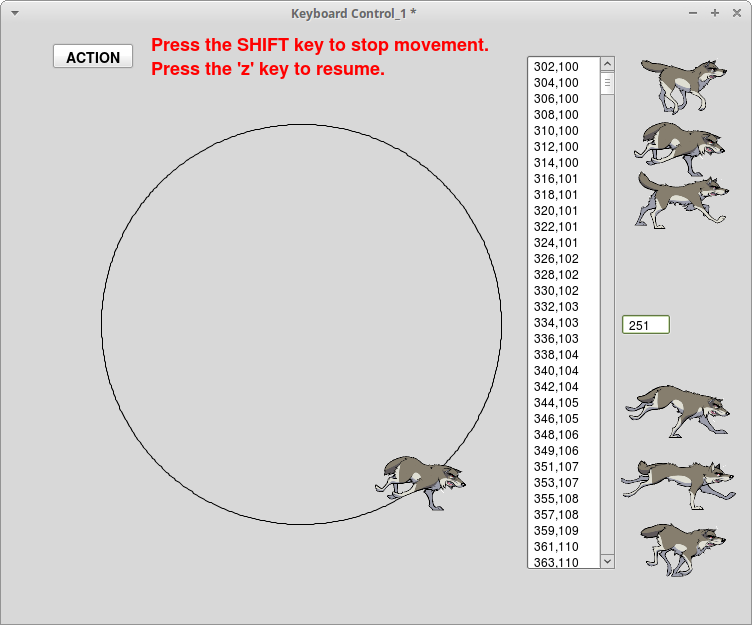Screen dimensions: 752x625
Task: Click the scrollbar thumb of coordinate list
Action: (607, 83)
